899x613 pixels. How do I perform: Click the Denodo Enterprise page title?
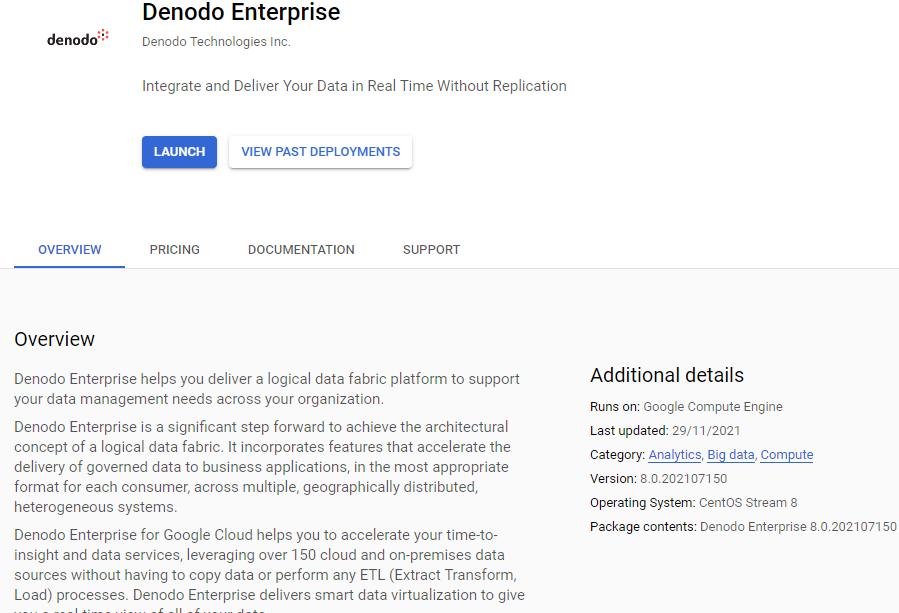pos(241,12)
